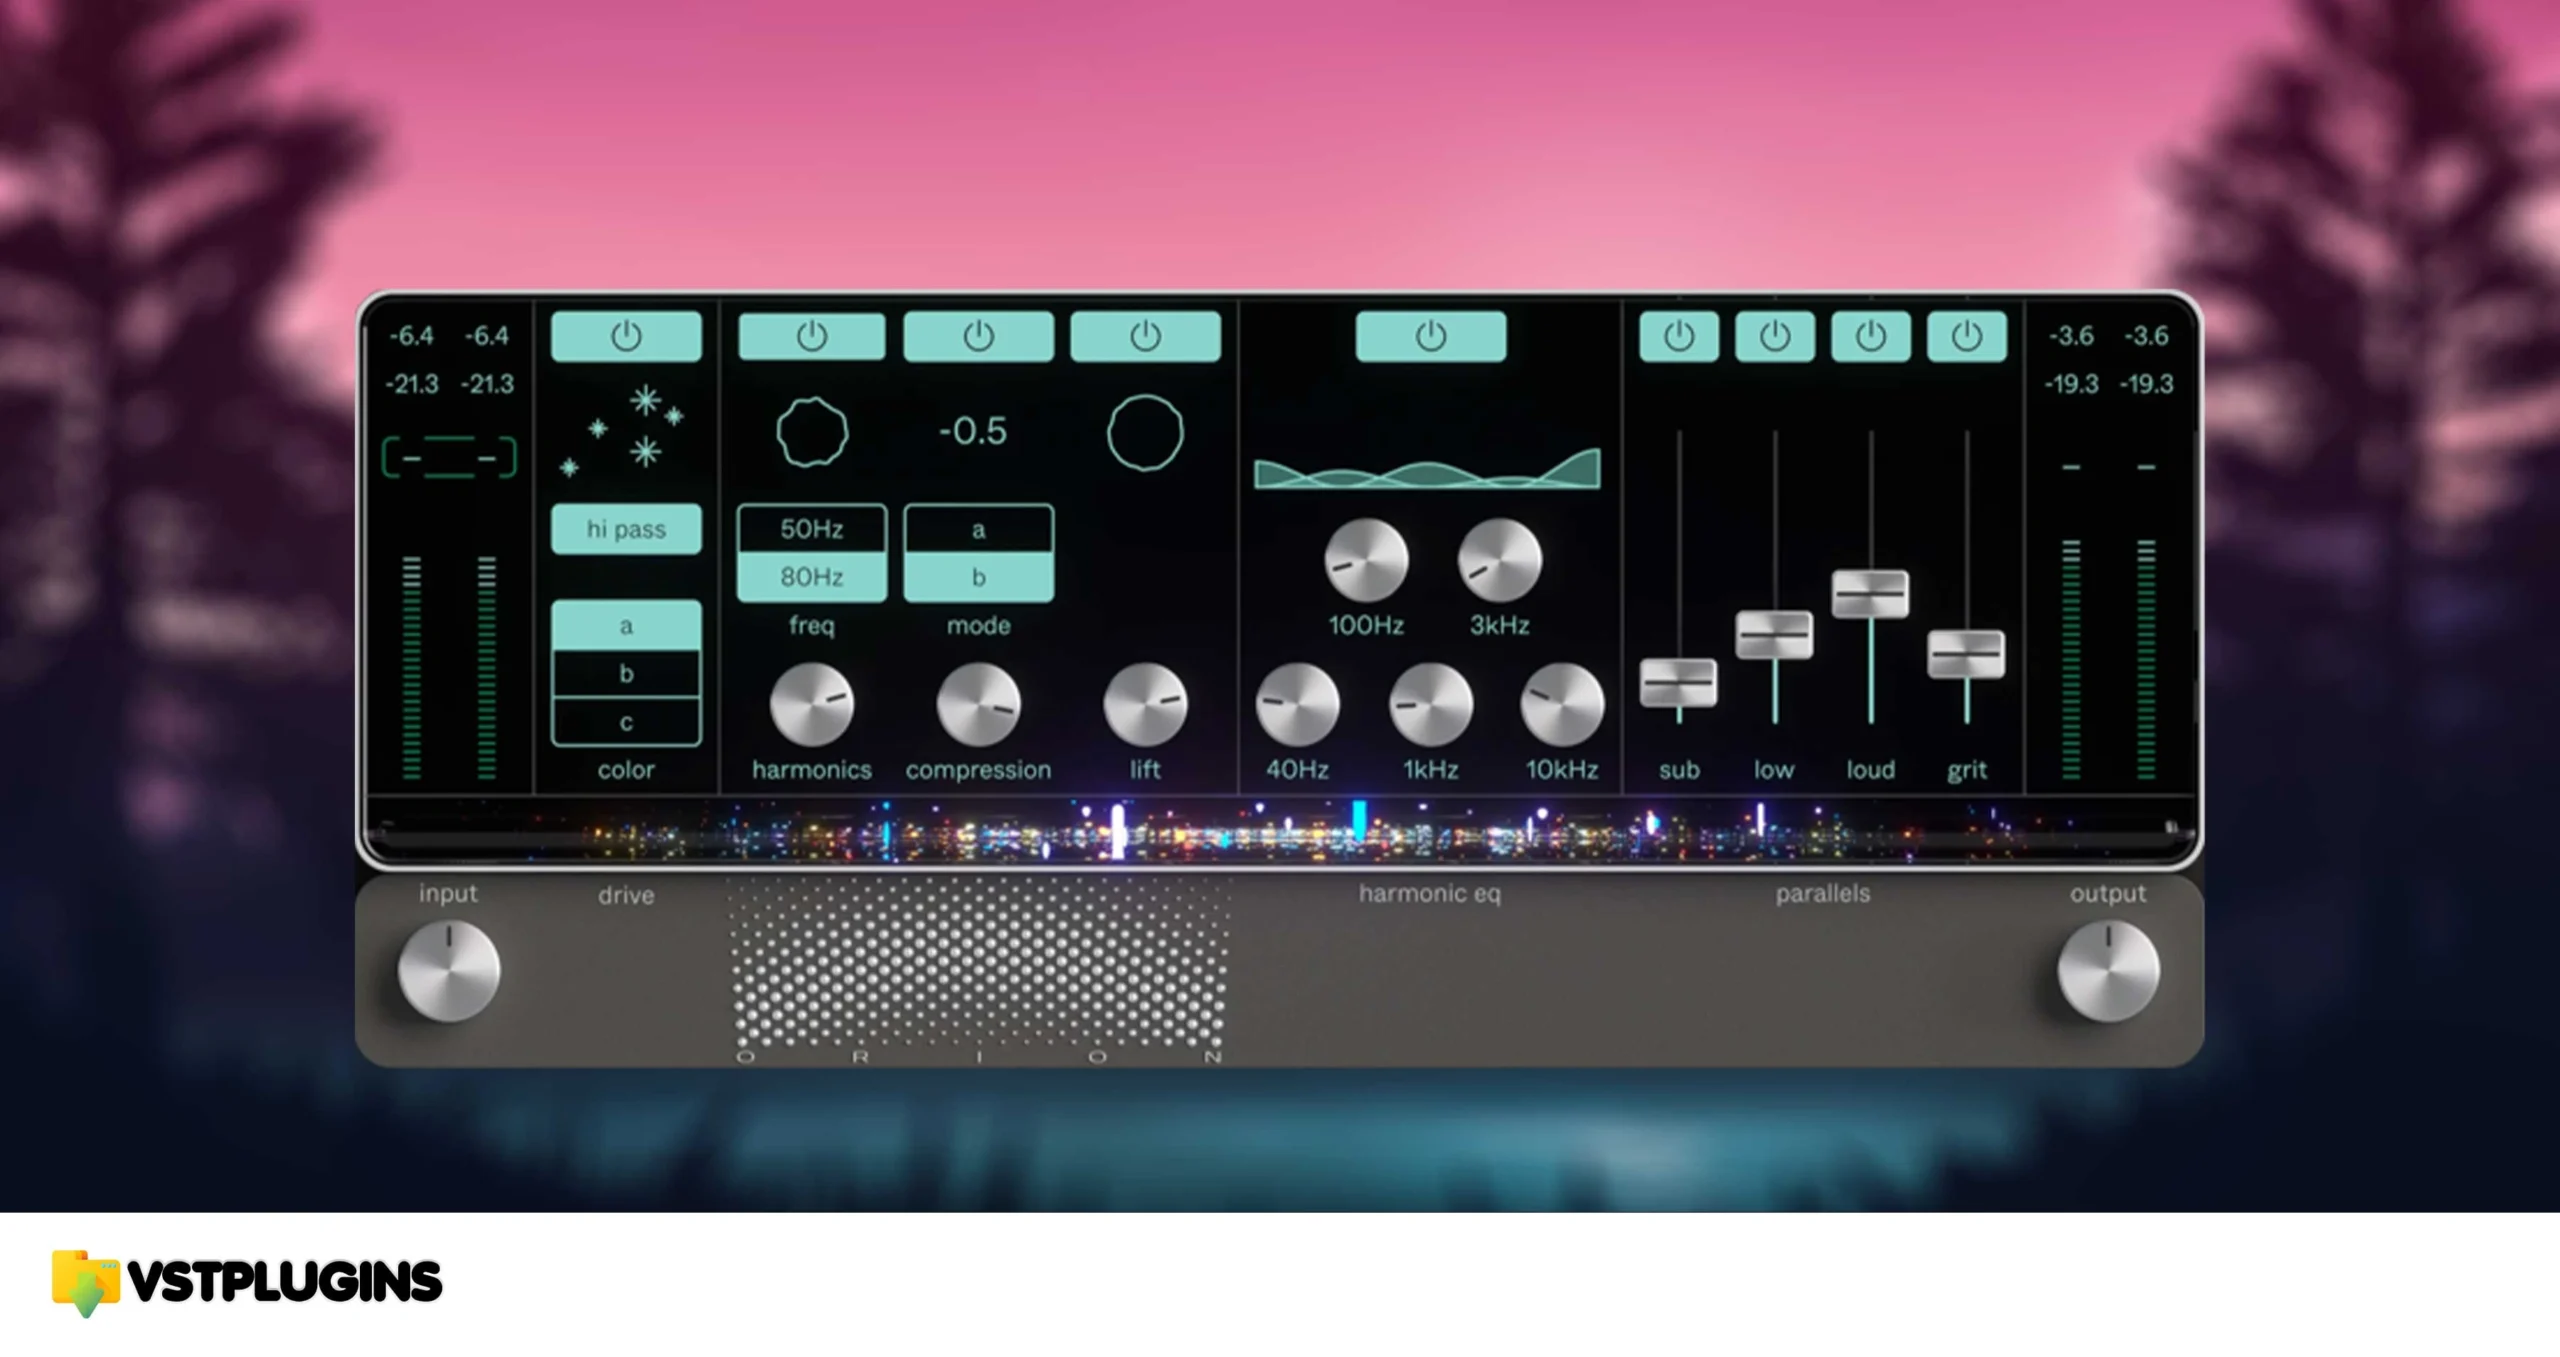The height and width of the screenshot is (1357, 2560).
Task: Select color option c
Action: tap(626, 722)
